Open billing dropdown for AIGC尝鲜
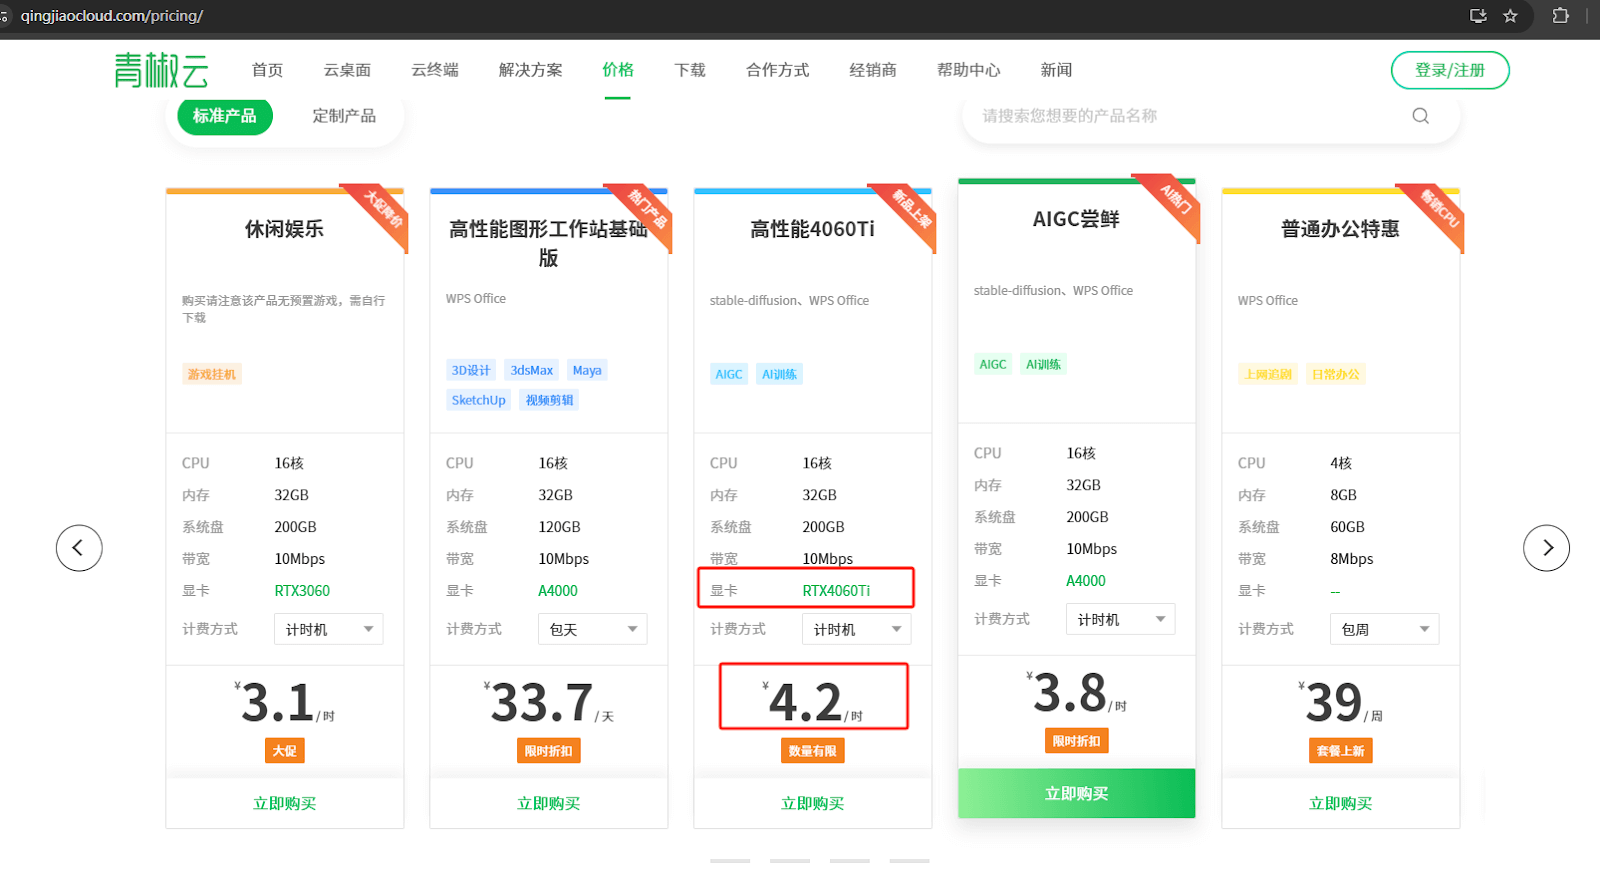 [1121, 619]
